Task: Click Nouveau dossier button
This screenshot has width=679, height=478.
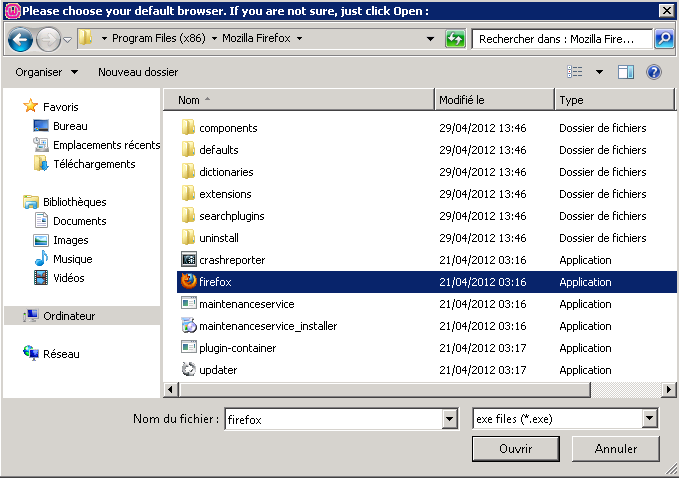Action: 138,72
